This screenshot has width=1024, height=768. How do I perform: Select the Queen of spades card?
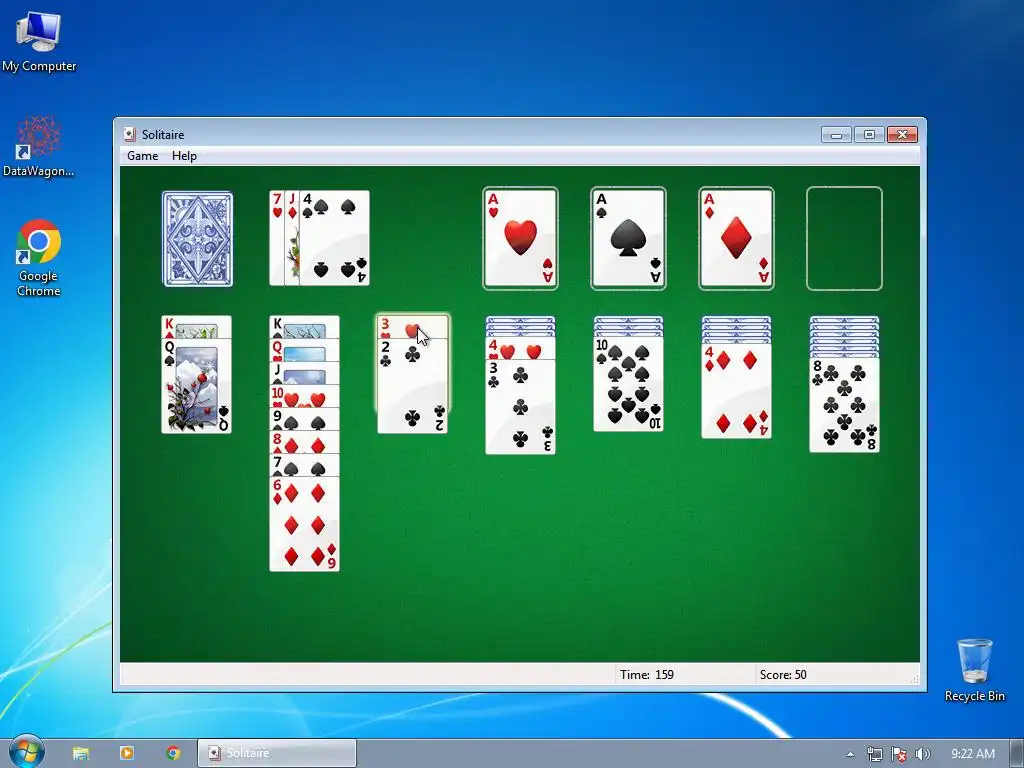click(x=197, y=385)
